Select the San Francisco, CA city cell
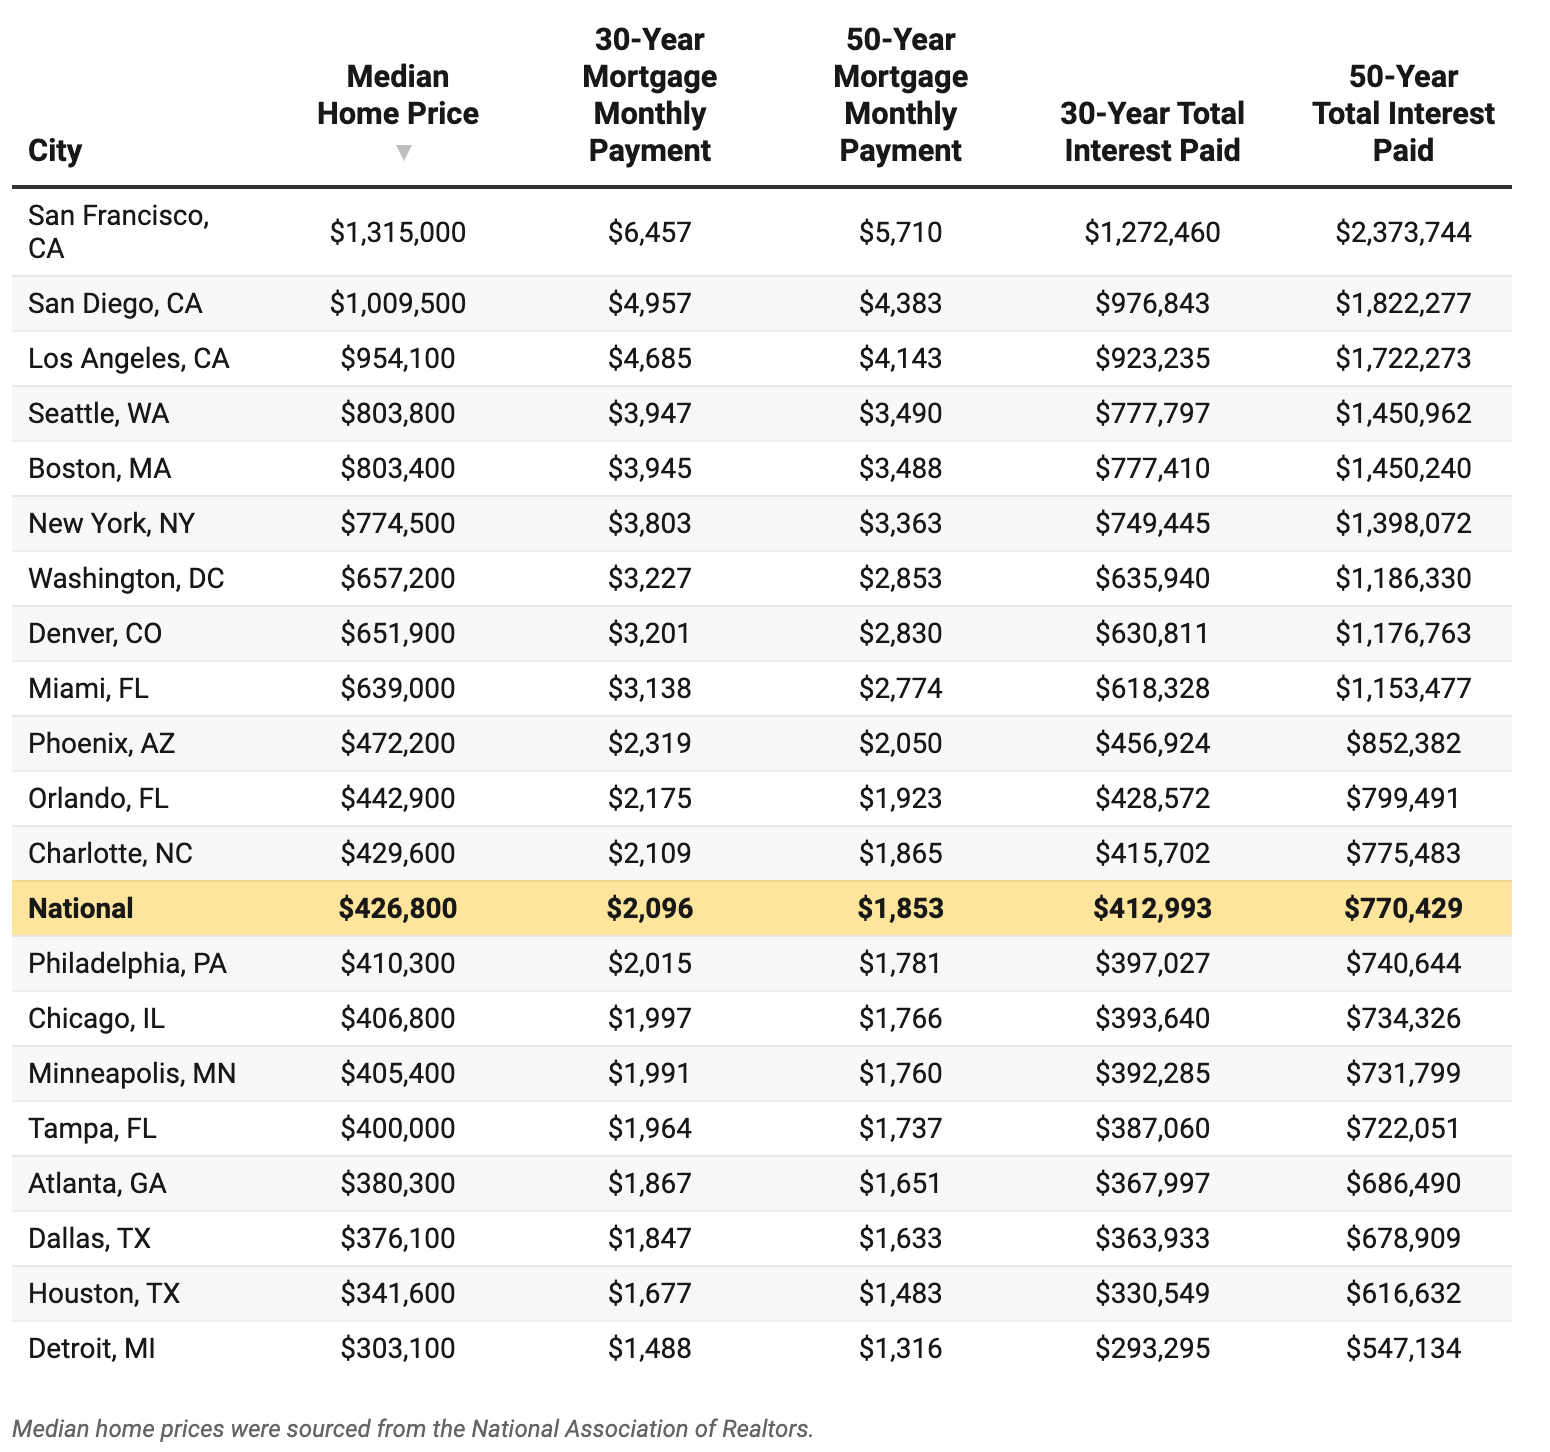Image resolution: width=1550 pixels, height=1452 pixels. click(118, 231)
